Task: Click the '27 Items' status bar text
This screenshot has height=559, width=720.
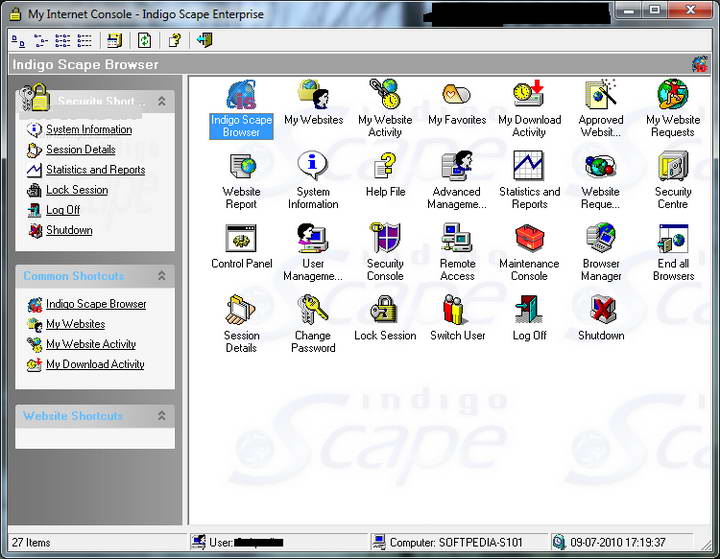Action: tap(31, 542)
